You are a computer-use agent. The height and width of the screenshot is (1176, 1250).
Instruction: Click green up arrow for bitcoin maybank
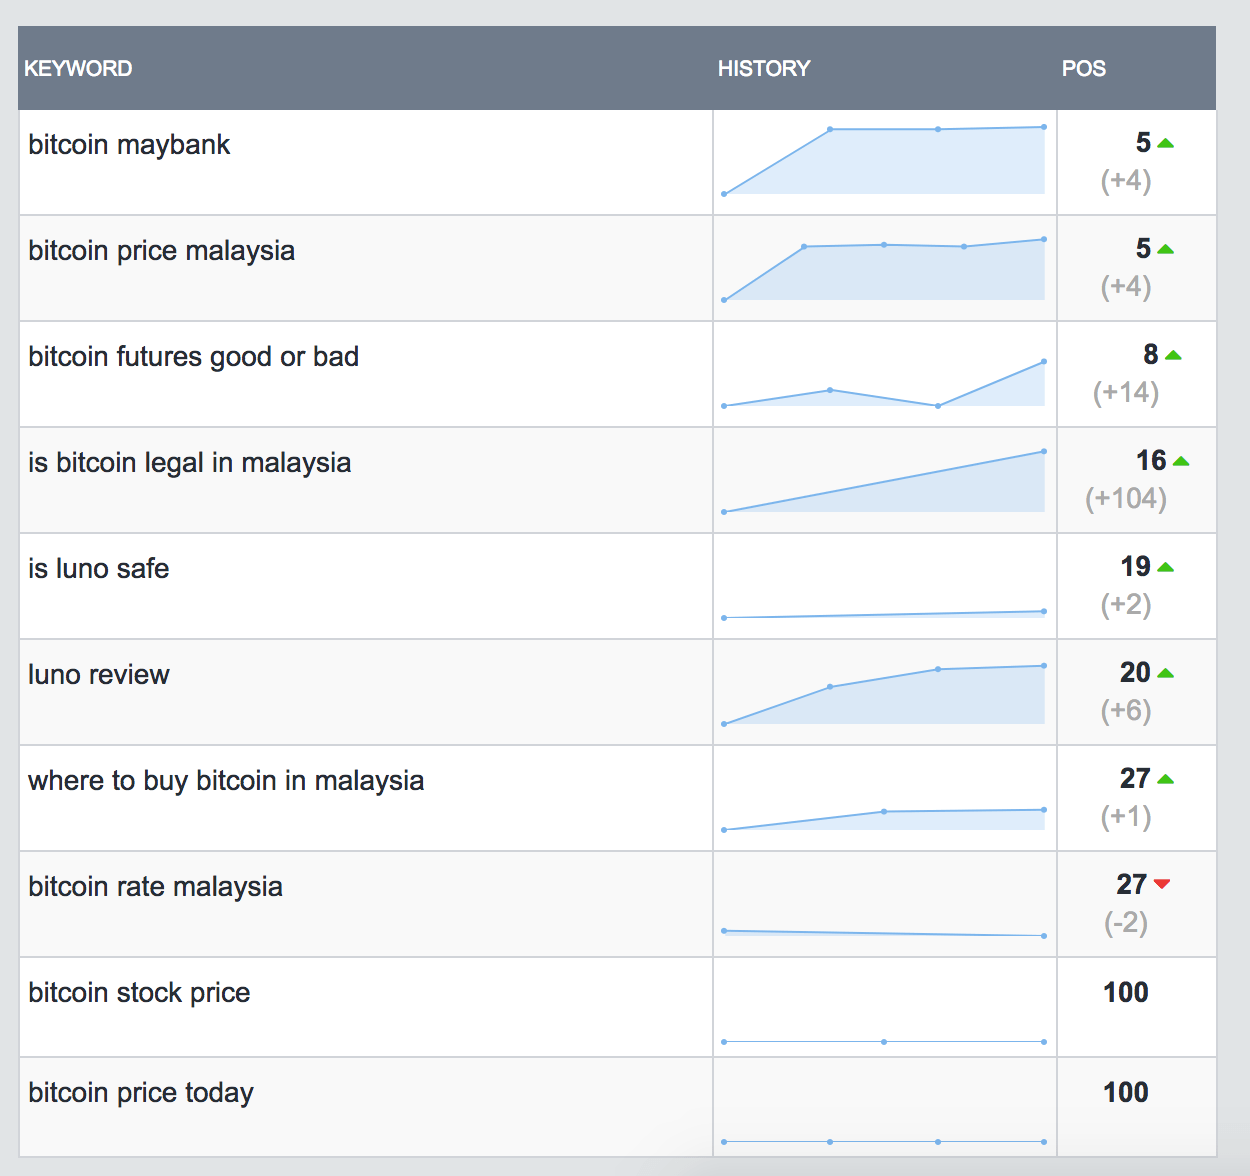point(1164,144)
